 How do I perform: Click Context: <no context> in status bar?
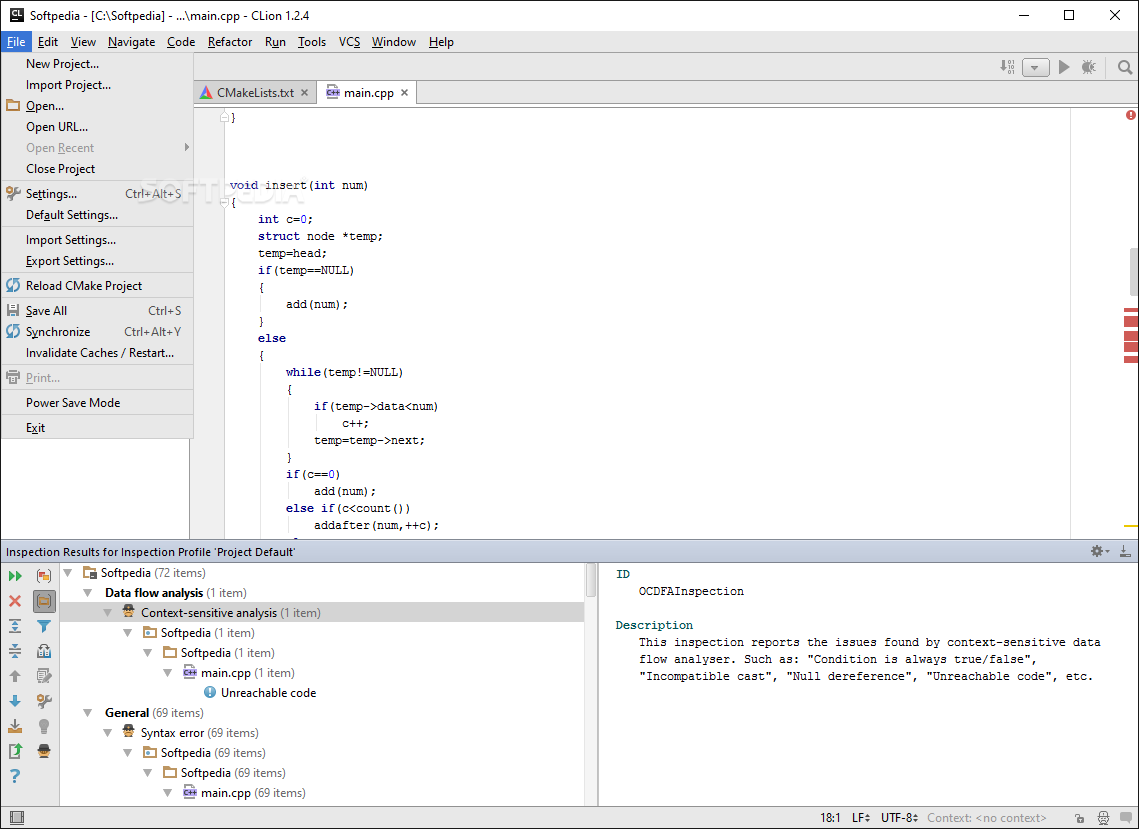point(986,818)
